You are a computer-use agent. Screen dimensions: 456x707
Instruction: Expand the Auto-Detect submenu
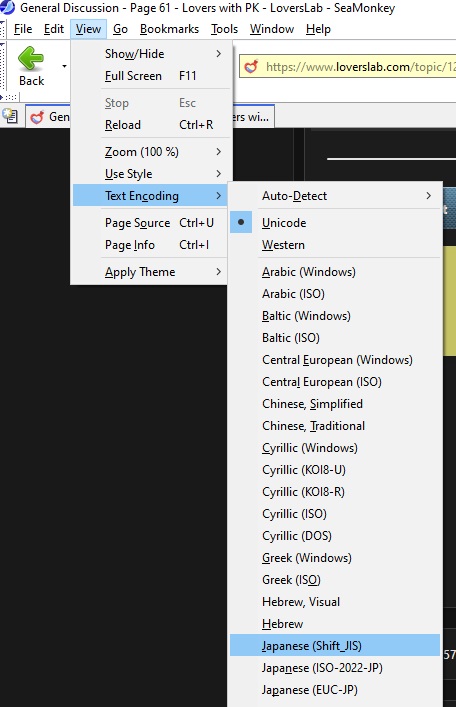(335, 196)
